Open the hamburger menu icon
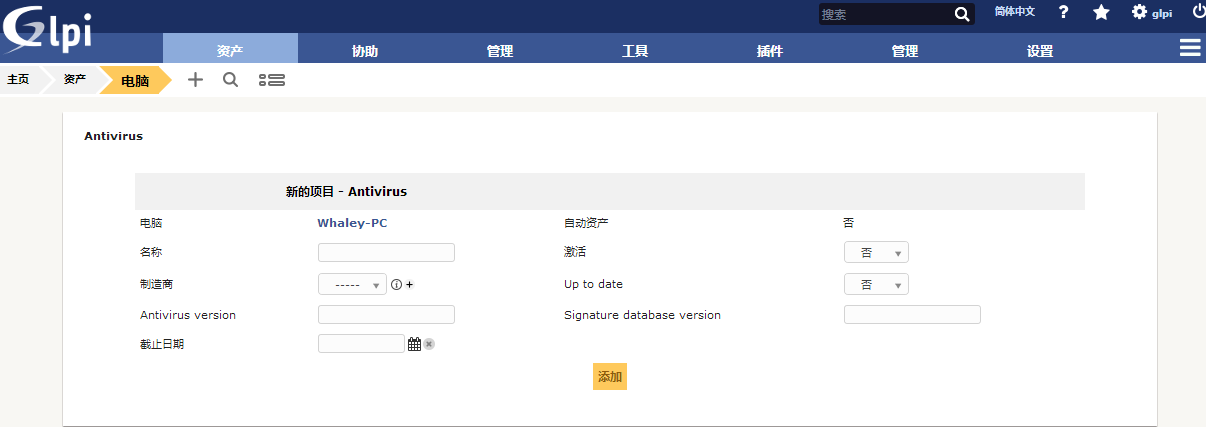Screen dimensions: 1206x427 (x=1190, y=48)
